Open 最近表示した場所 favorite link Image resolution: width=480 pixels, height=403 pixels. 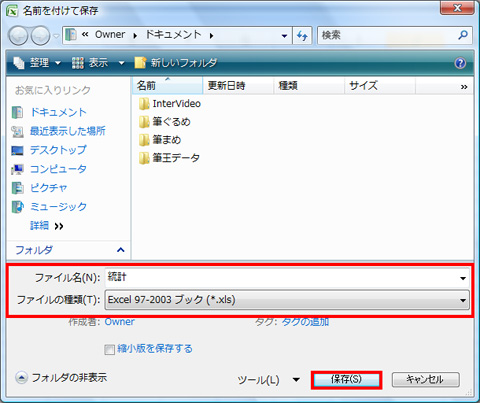[x=68, y=131]
